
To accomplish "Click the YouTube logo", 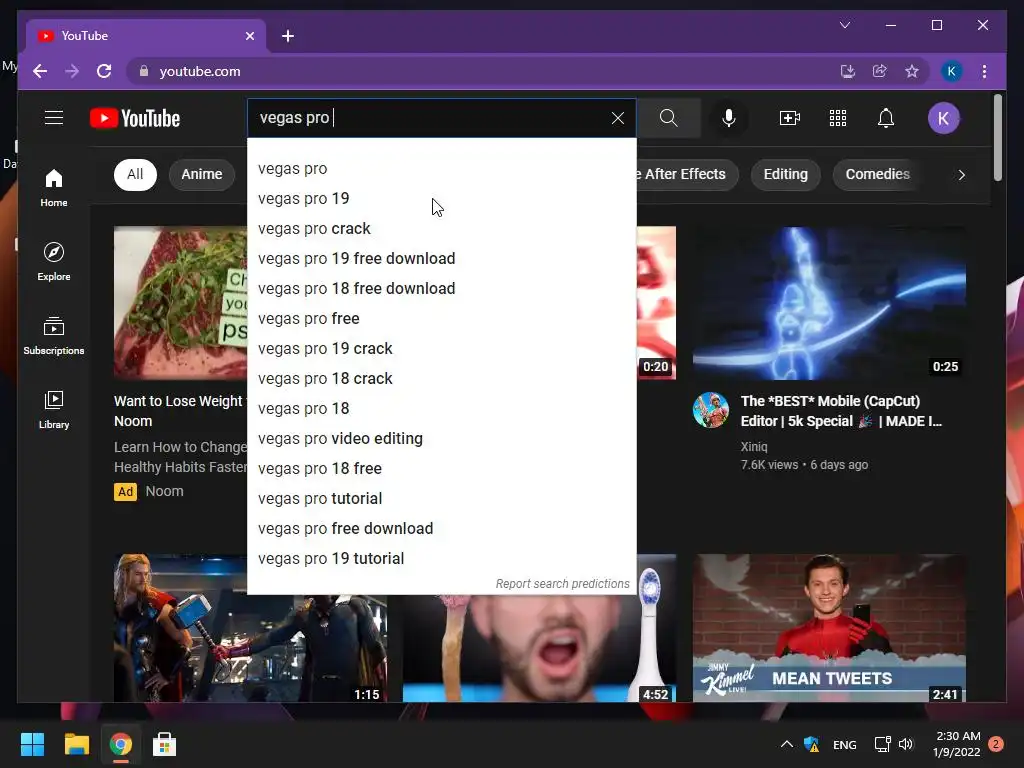I will tap(135, 118).
